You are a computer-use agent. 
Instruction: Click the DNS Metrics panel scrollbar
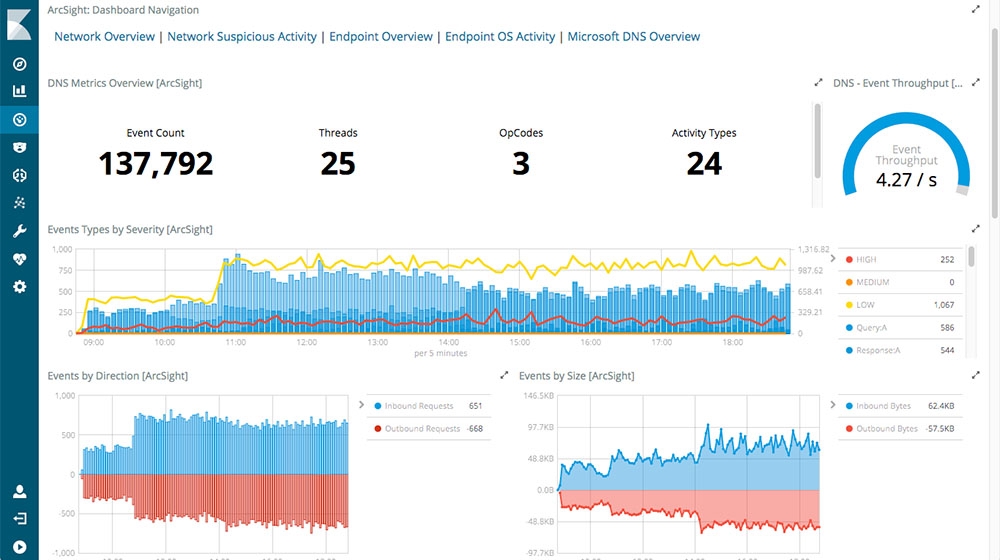[x=818, y=141]
